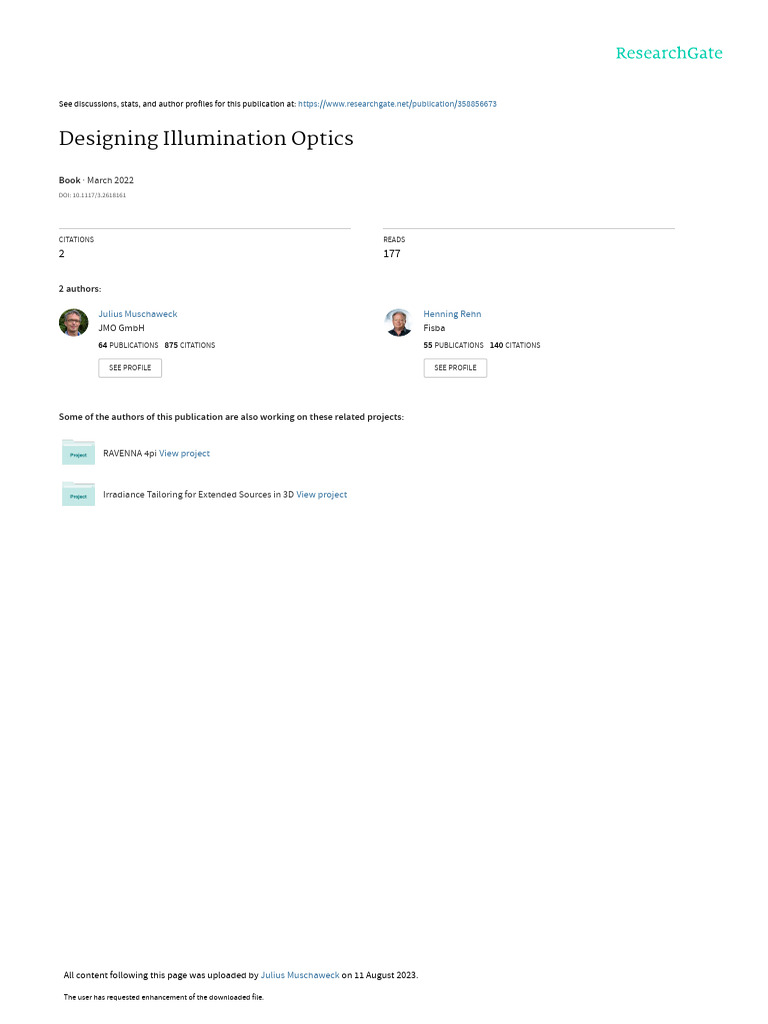Image resolution: width=768 pixels, height=1024 pixels.
Task: Click the Designing Illumination Optics title
Action: (x=206, y=138)
